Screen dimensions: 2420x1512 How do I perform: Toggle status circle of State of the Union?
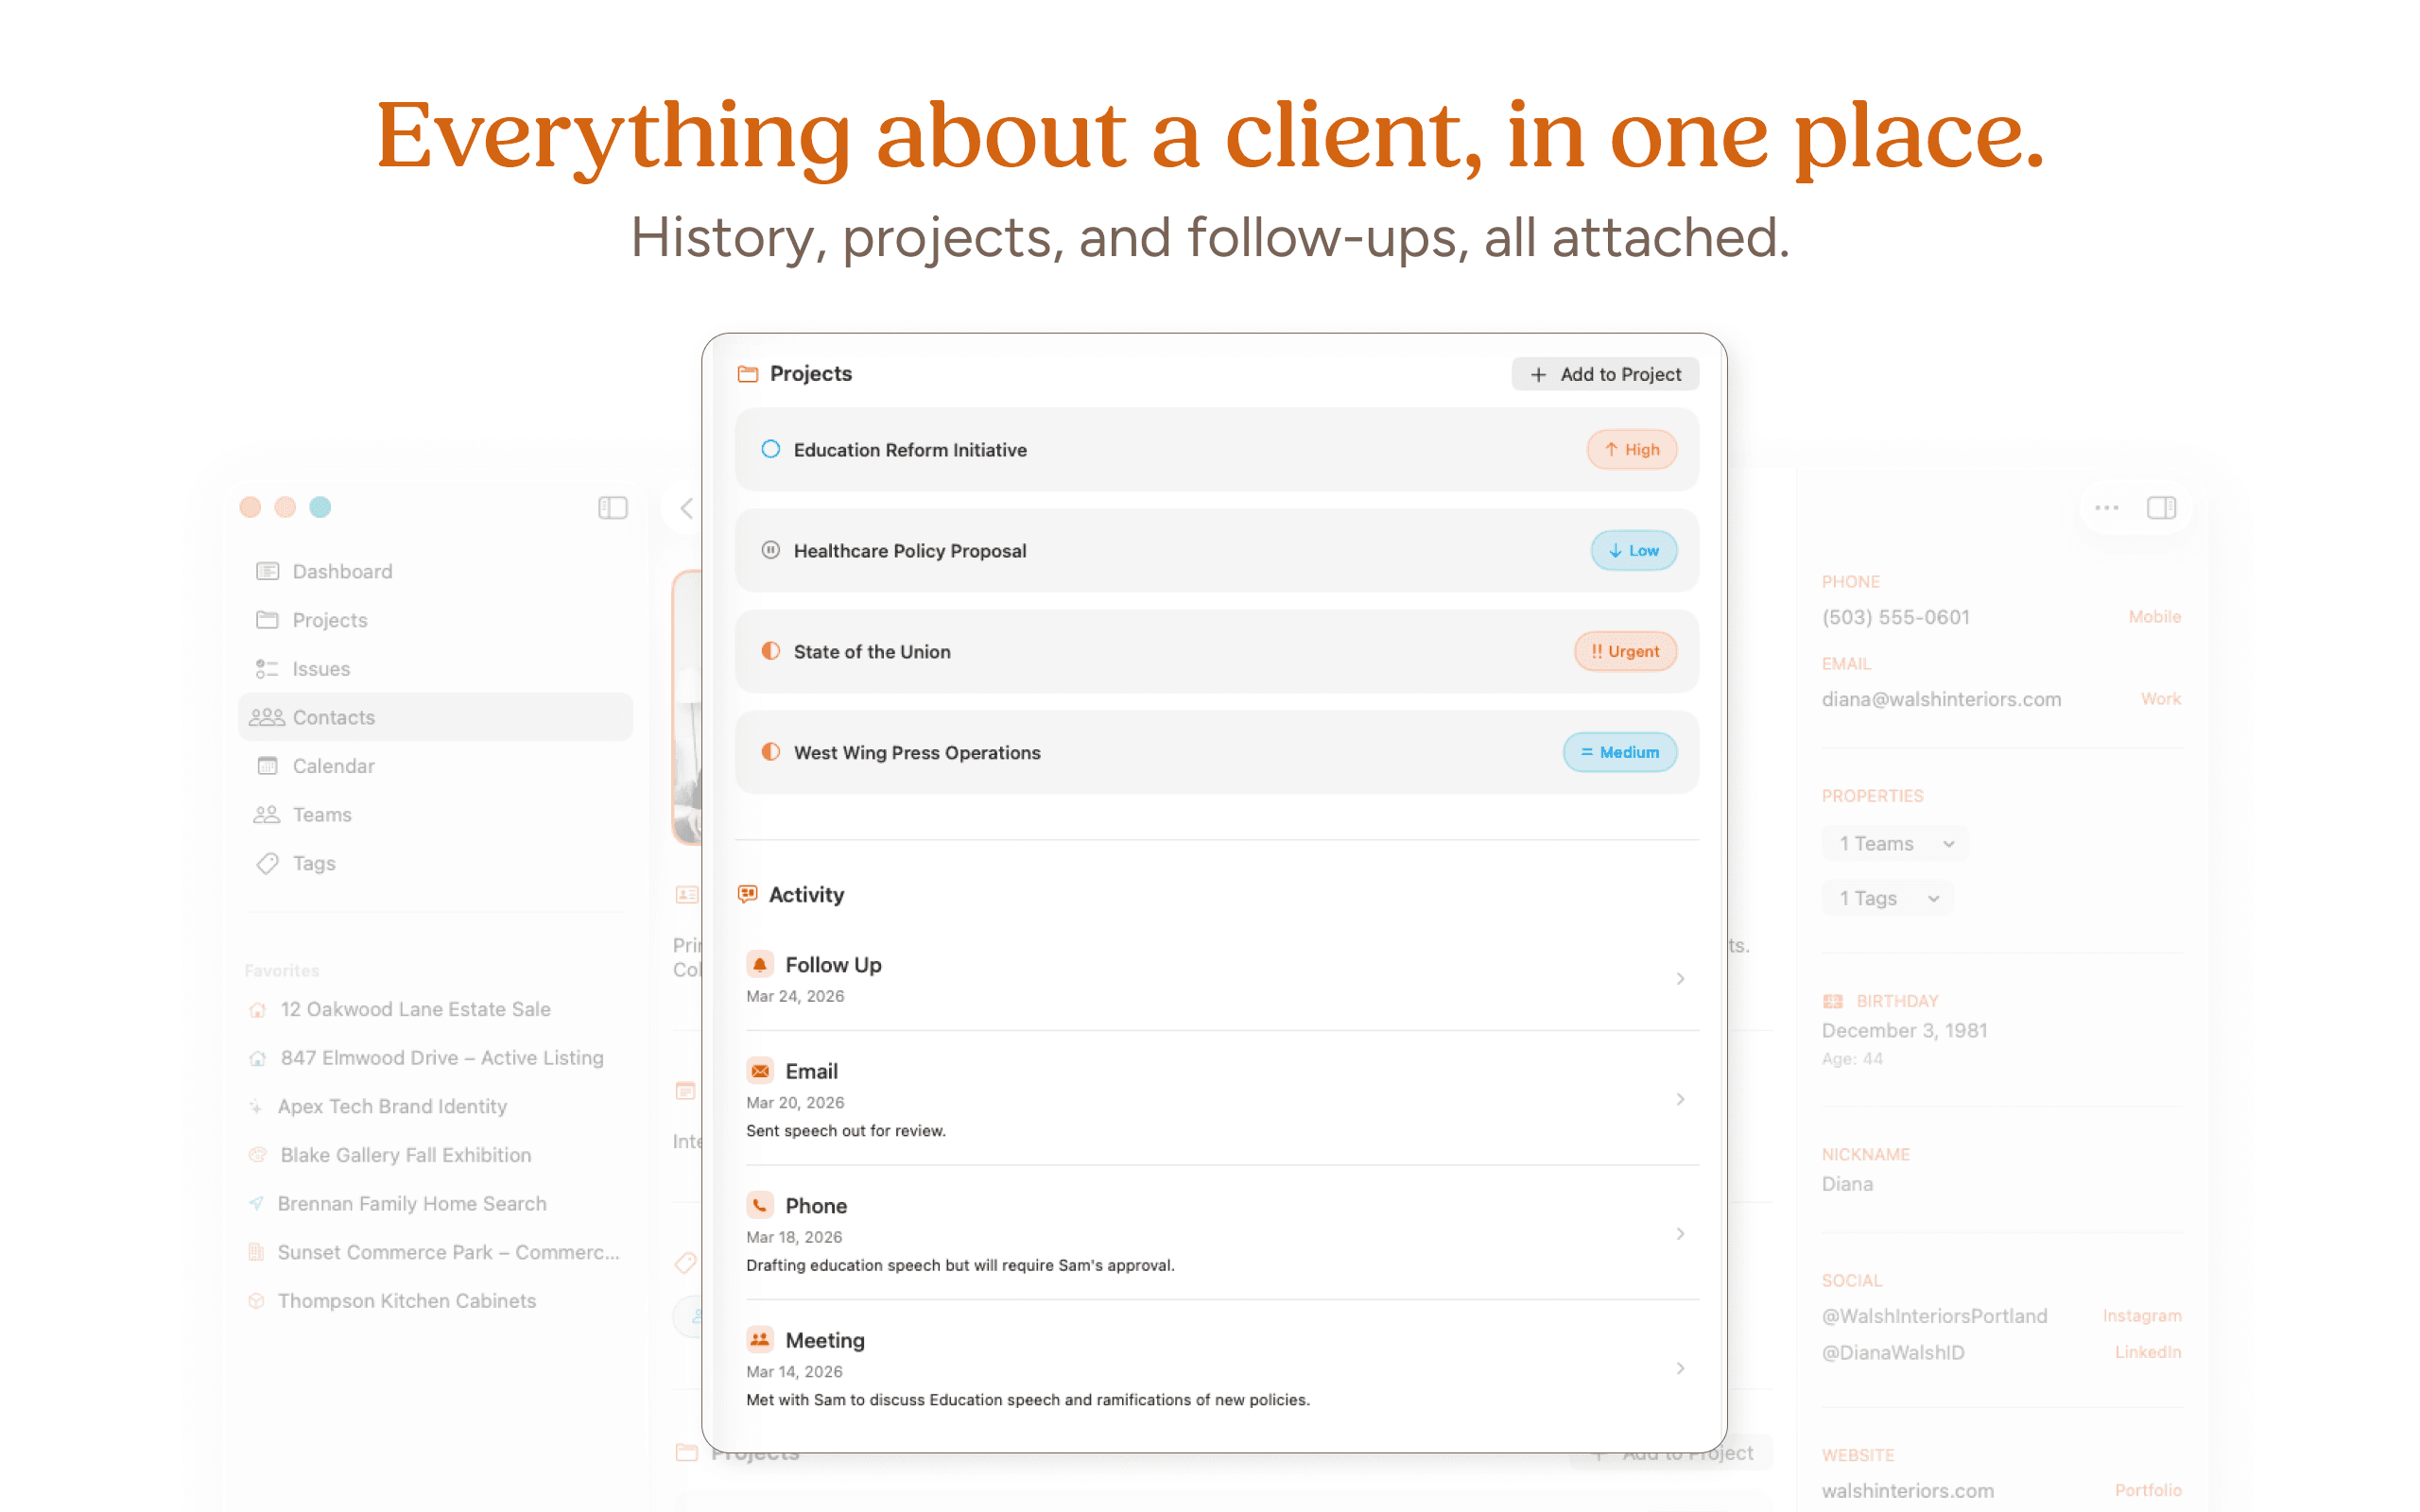(770, 651)
